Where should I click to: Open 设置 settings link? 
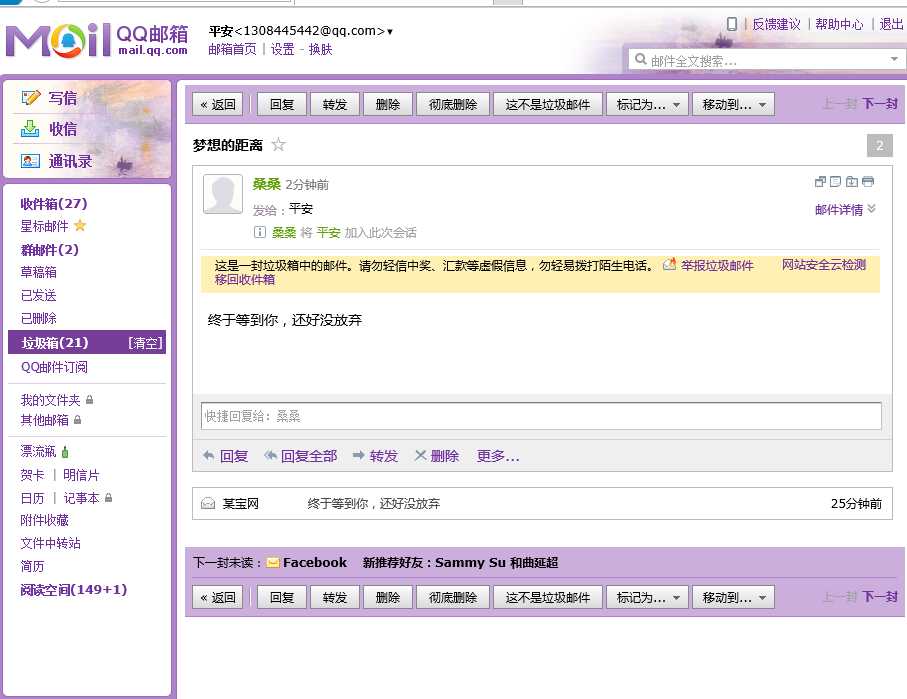point(283,49)
